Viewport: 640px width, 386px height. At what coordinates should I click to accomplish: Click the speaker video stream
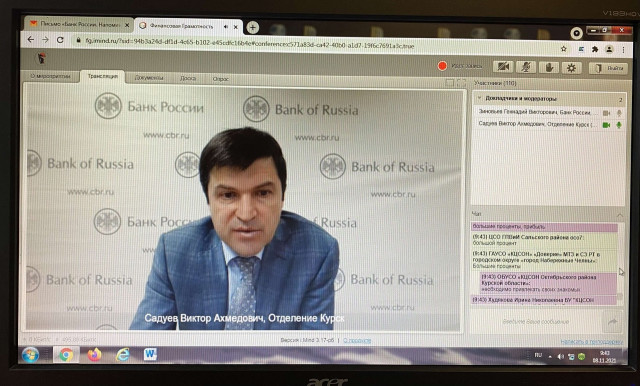coord(244,209)
